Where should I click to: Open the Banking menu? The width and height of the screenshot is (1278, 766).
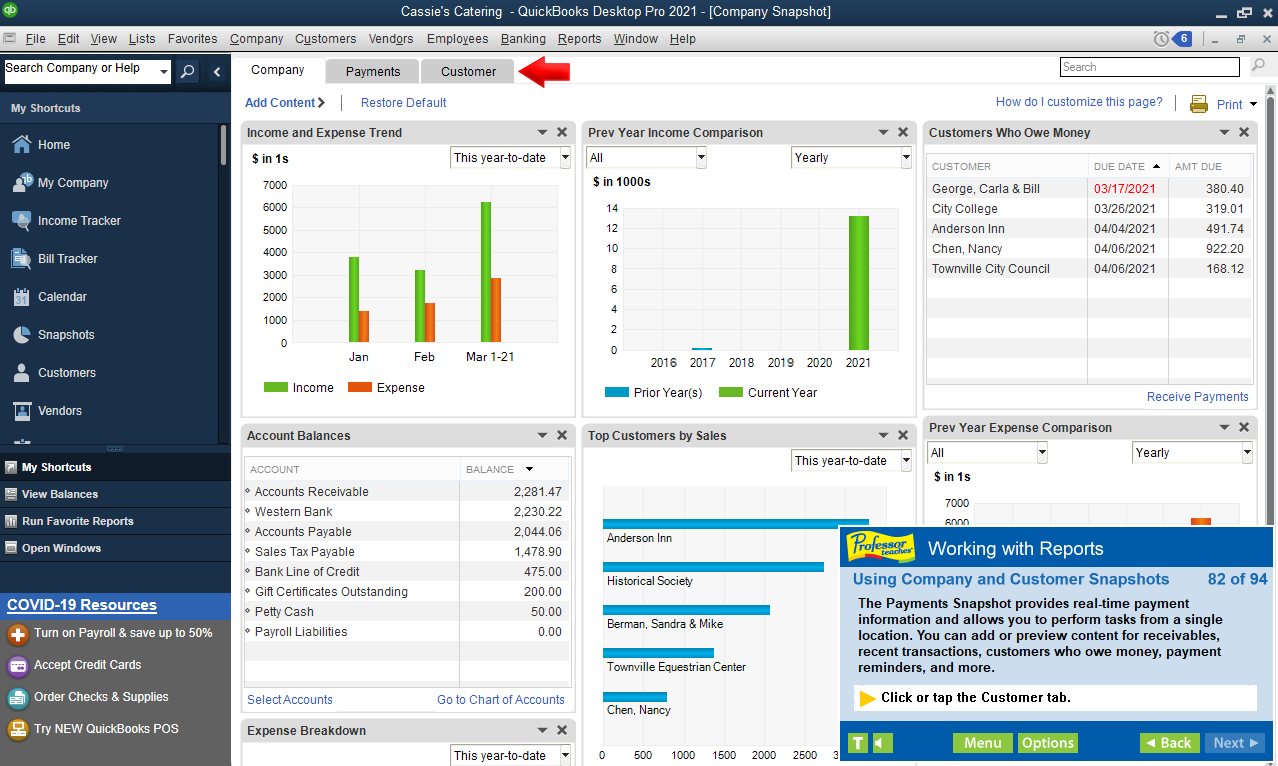523,39
